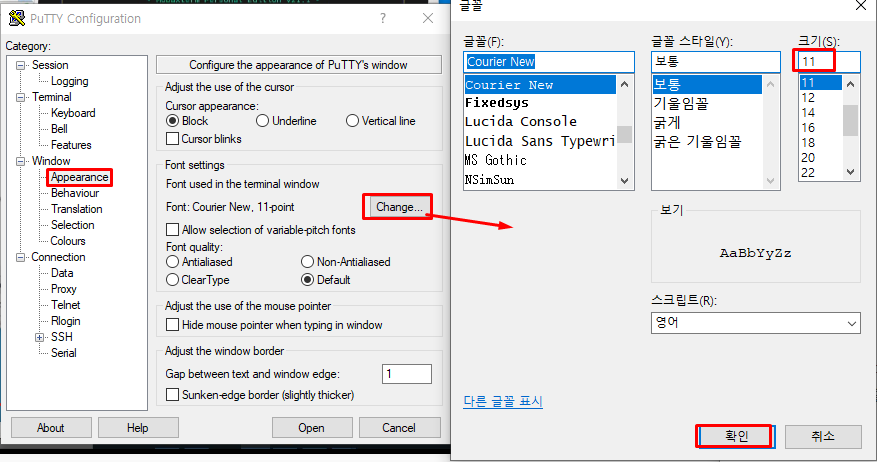The height and width of the screenshot is (462, 877).
Task: Enable Hide mouse pointer when typing
Action: (x=173, y=325)
